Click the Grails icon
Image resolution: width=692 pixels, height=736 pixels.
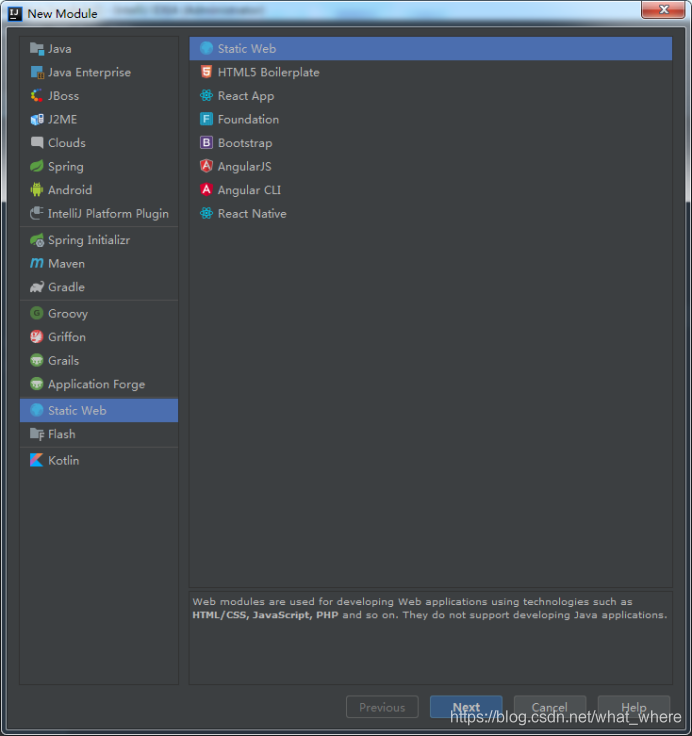(37, 360)
